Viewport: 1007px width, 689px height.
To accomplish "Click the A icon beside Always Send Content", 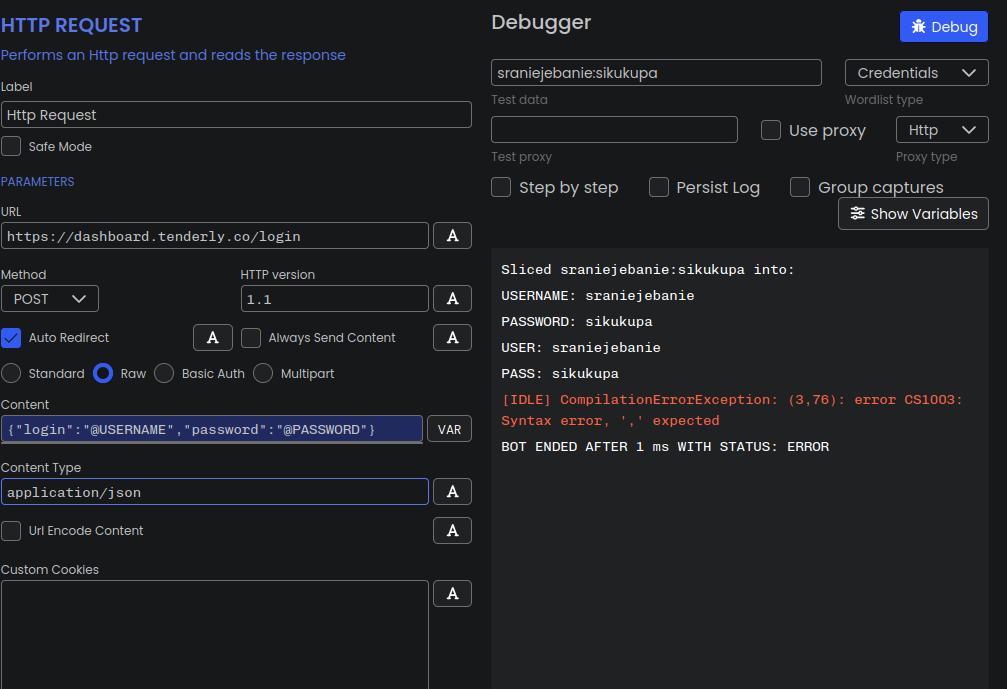I will pyautogui.click(x=452, y=337).
